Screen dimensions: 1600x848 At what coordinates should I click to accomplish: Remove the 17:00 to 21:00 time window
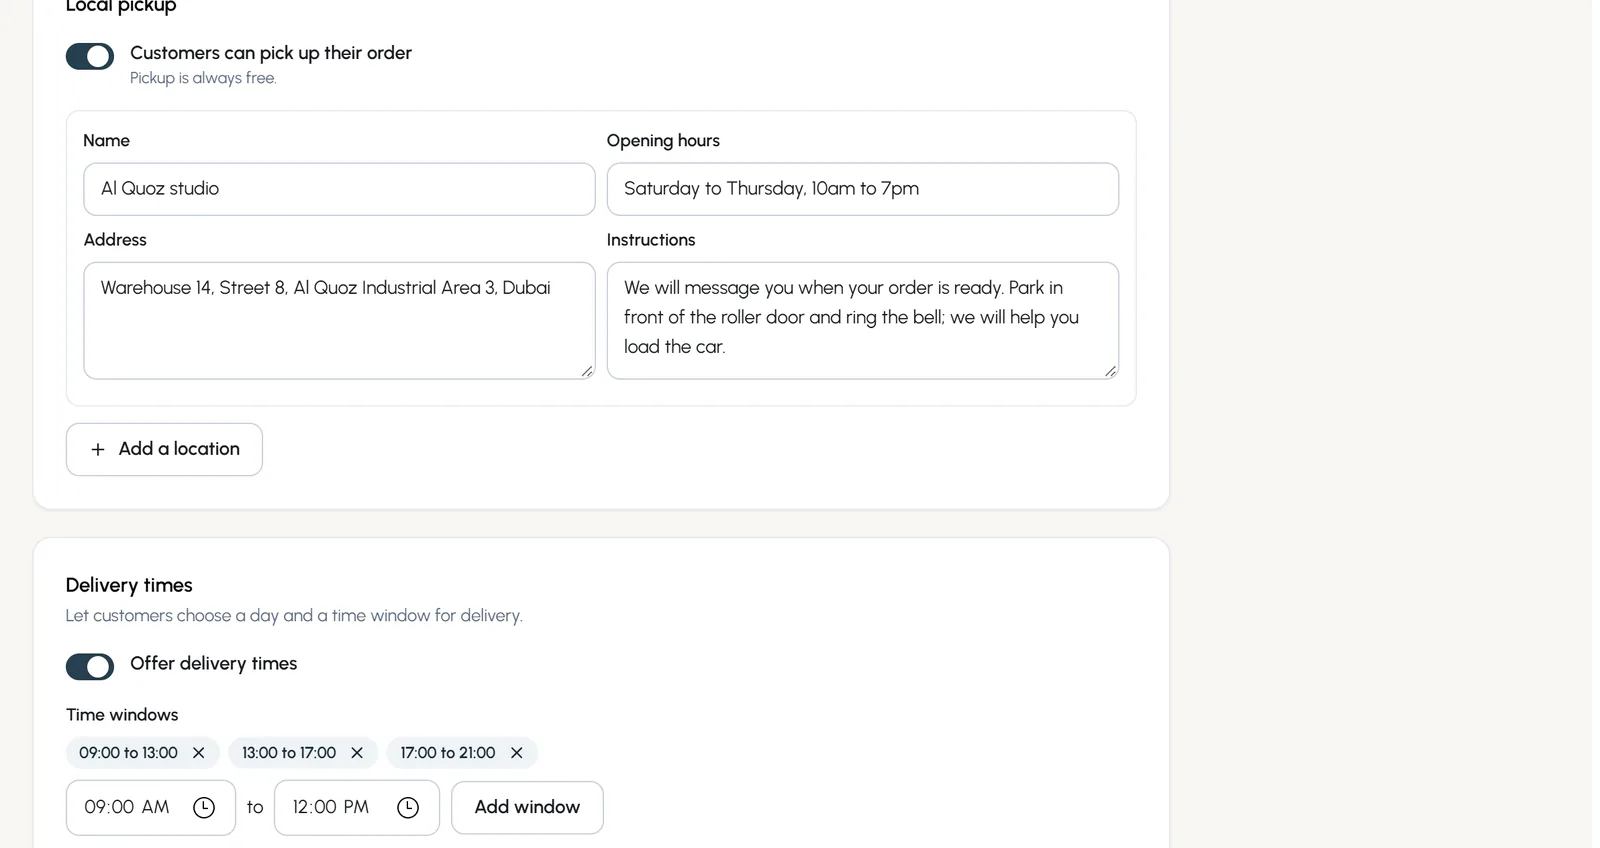[x=517, y=753]
